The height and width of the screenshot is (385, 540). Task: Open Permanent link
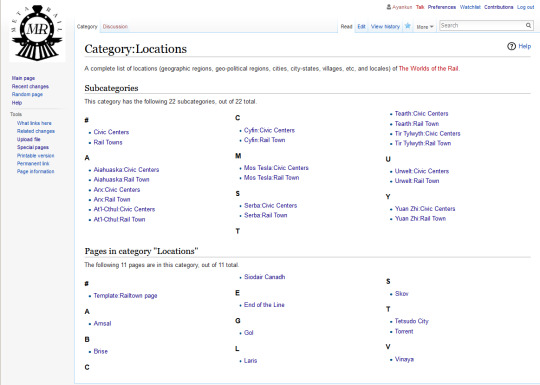click(x=33, y=164)
